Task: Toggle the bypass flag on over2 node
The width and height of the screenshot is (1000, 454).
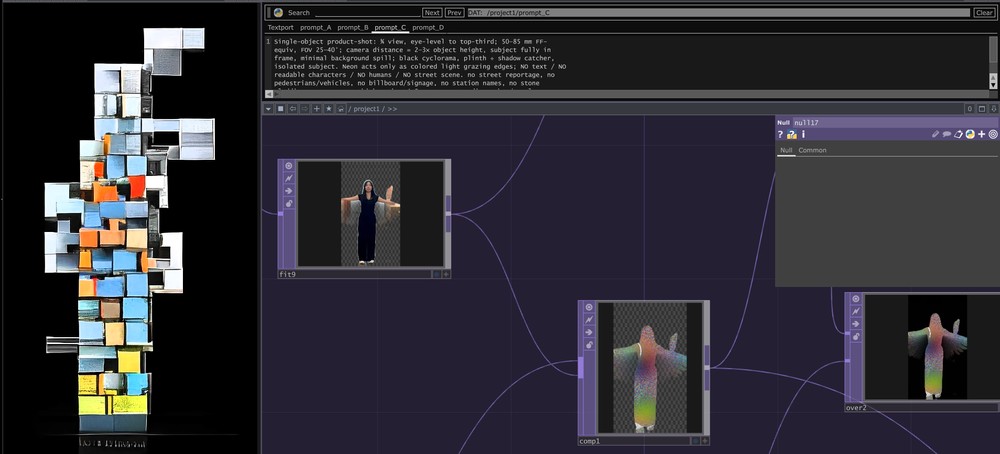Action: pos(856,312)
